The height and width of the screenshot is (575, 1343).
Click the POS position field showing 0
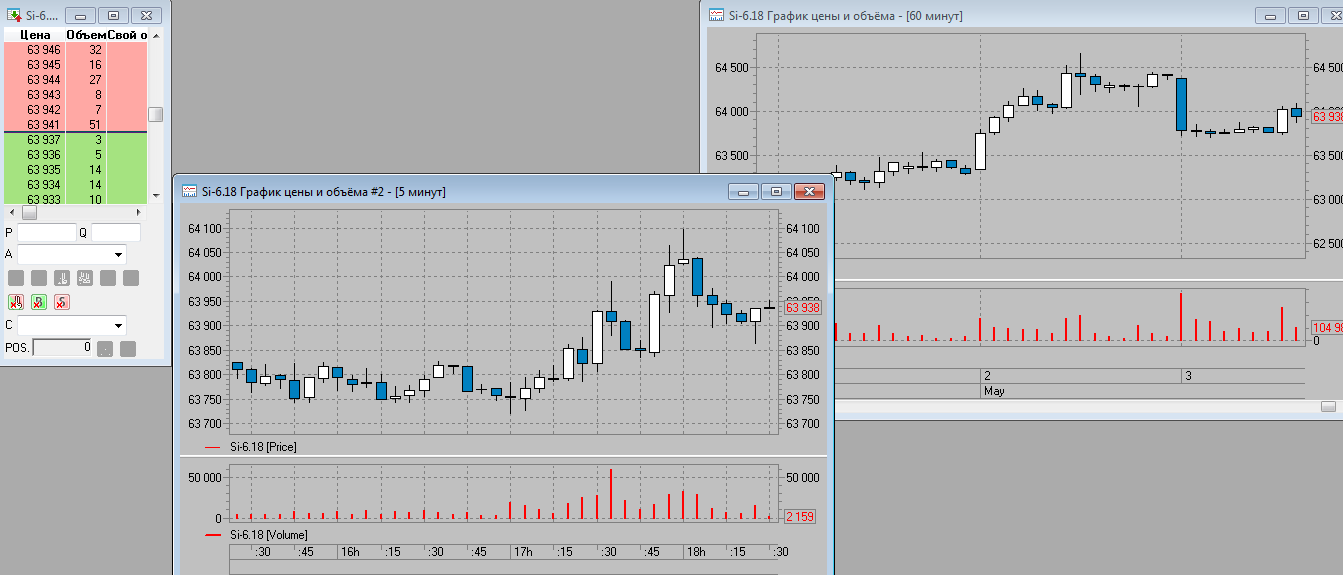(x=62, y=348)
